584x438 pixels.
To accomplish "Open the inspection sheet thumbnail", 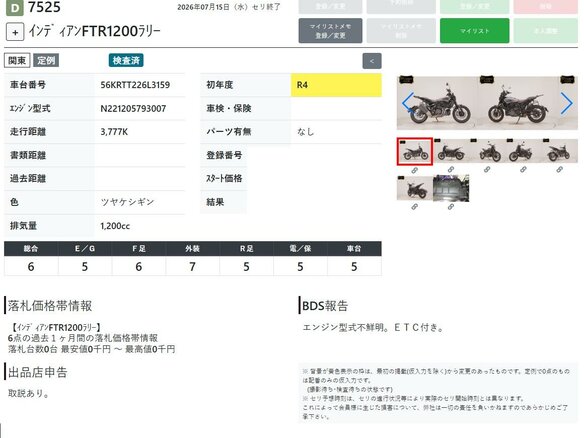I will pyautogui.click(x=451, y=188).
